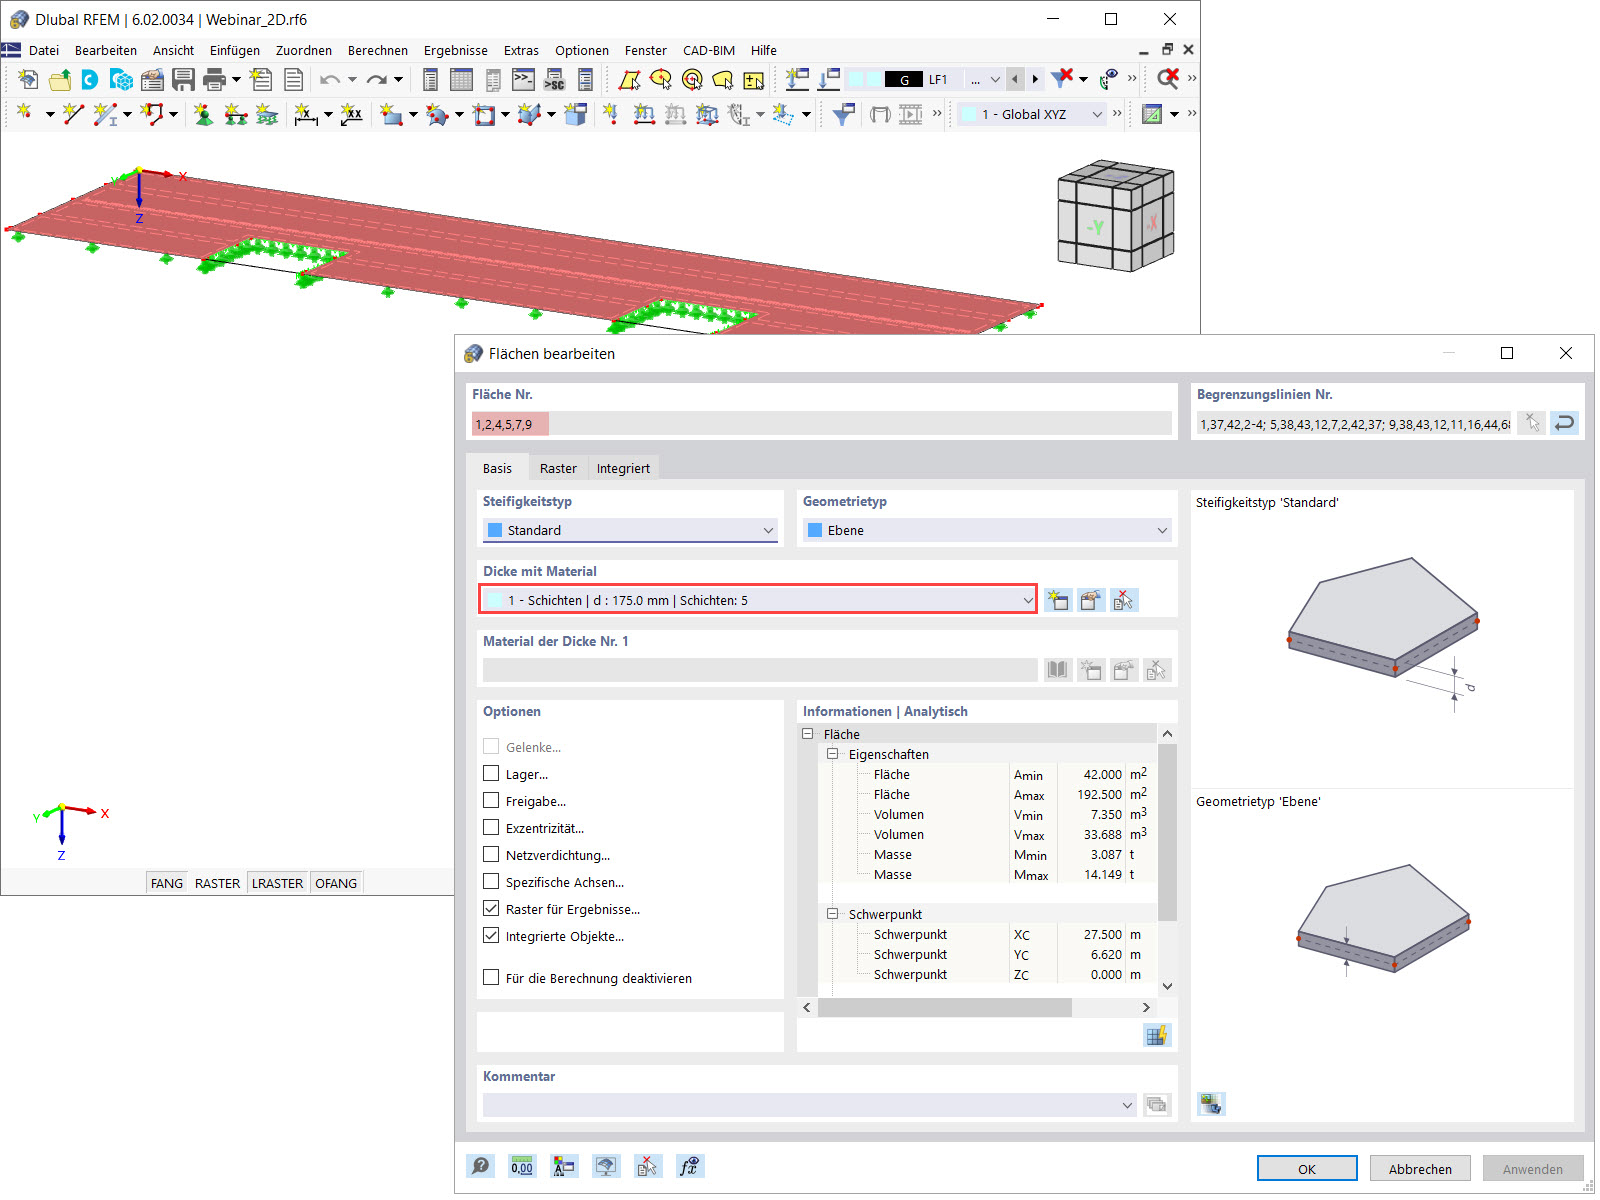
Task: Select the new rectangular surface tool
Action: (391, 114)
